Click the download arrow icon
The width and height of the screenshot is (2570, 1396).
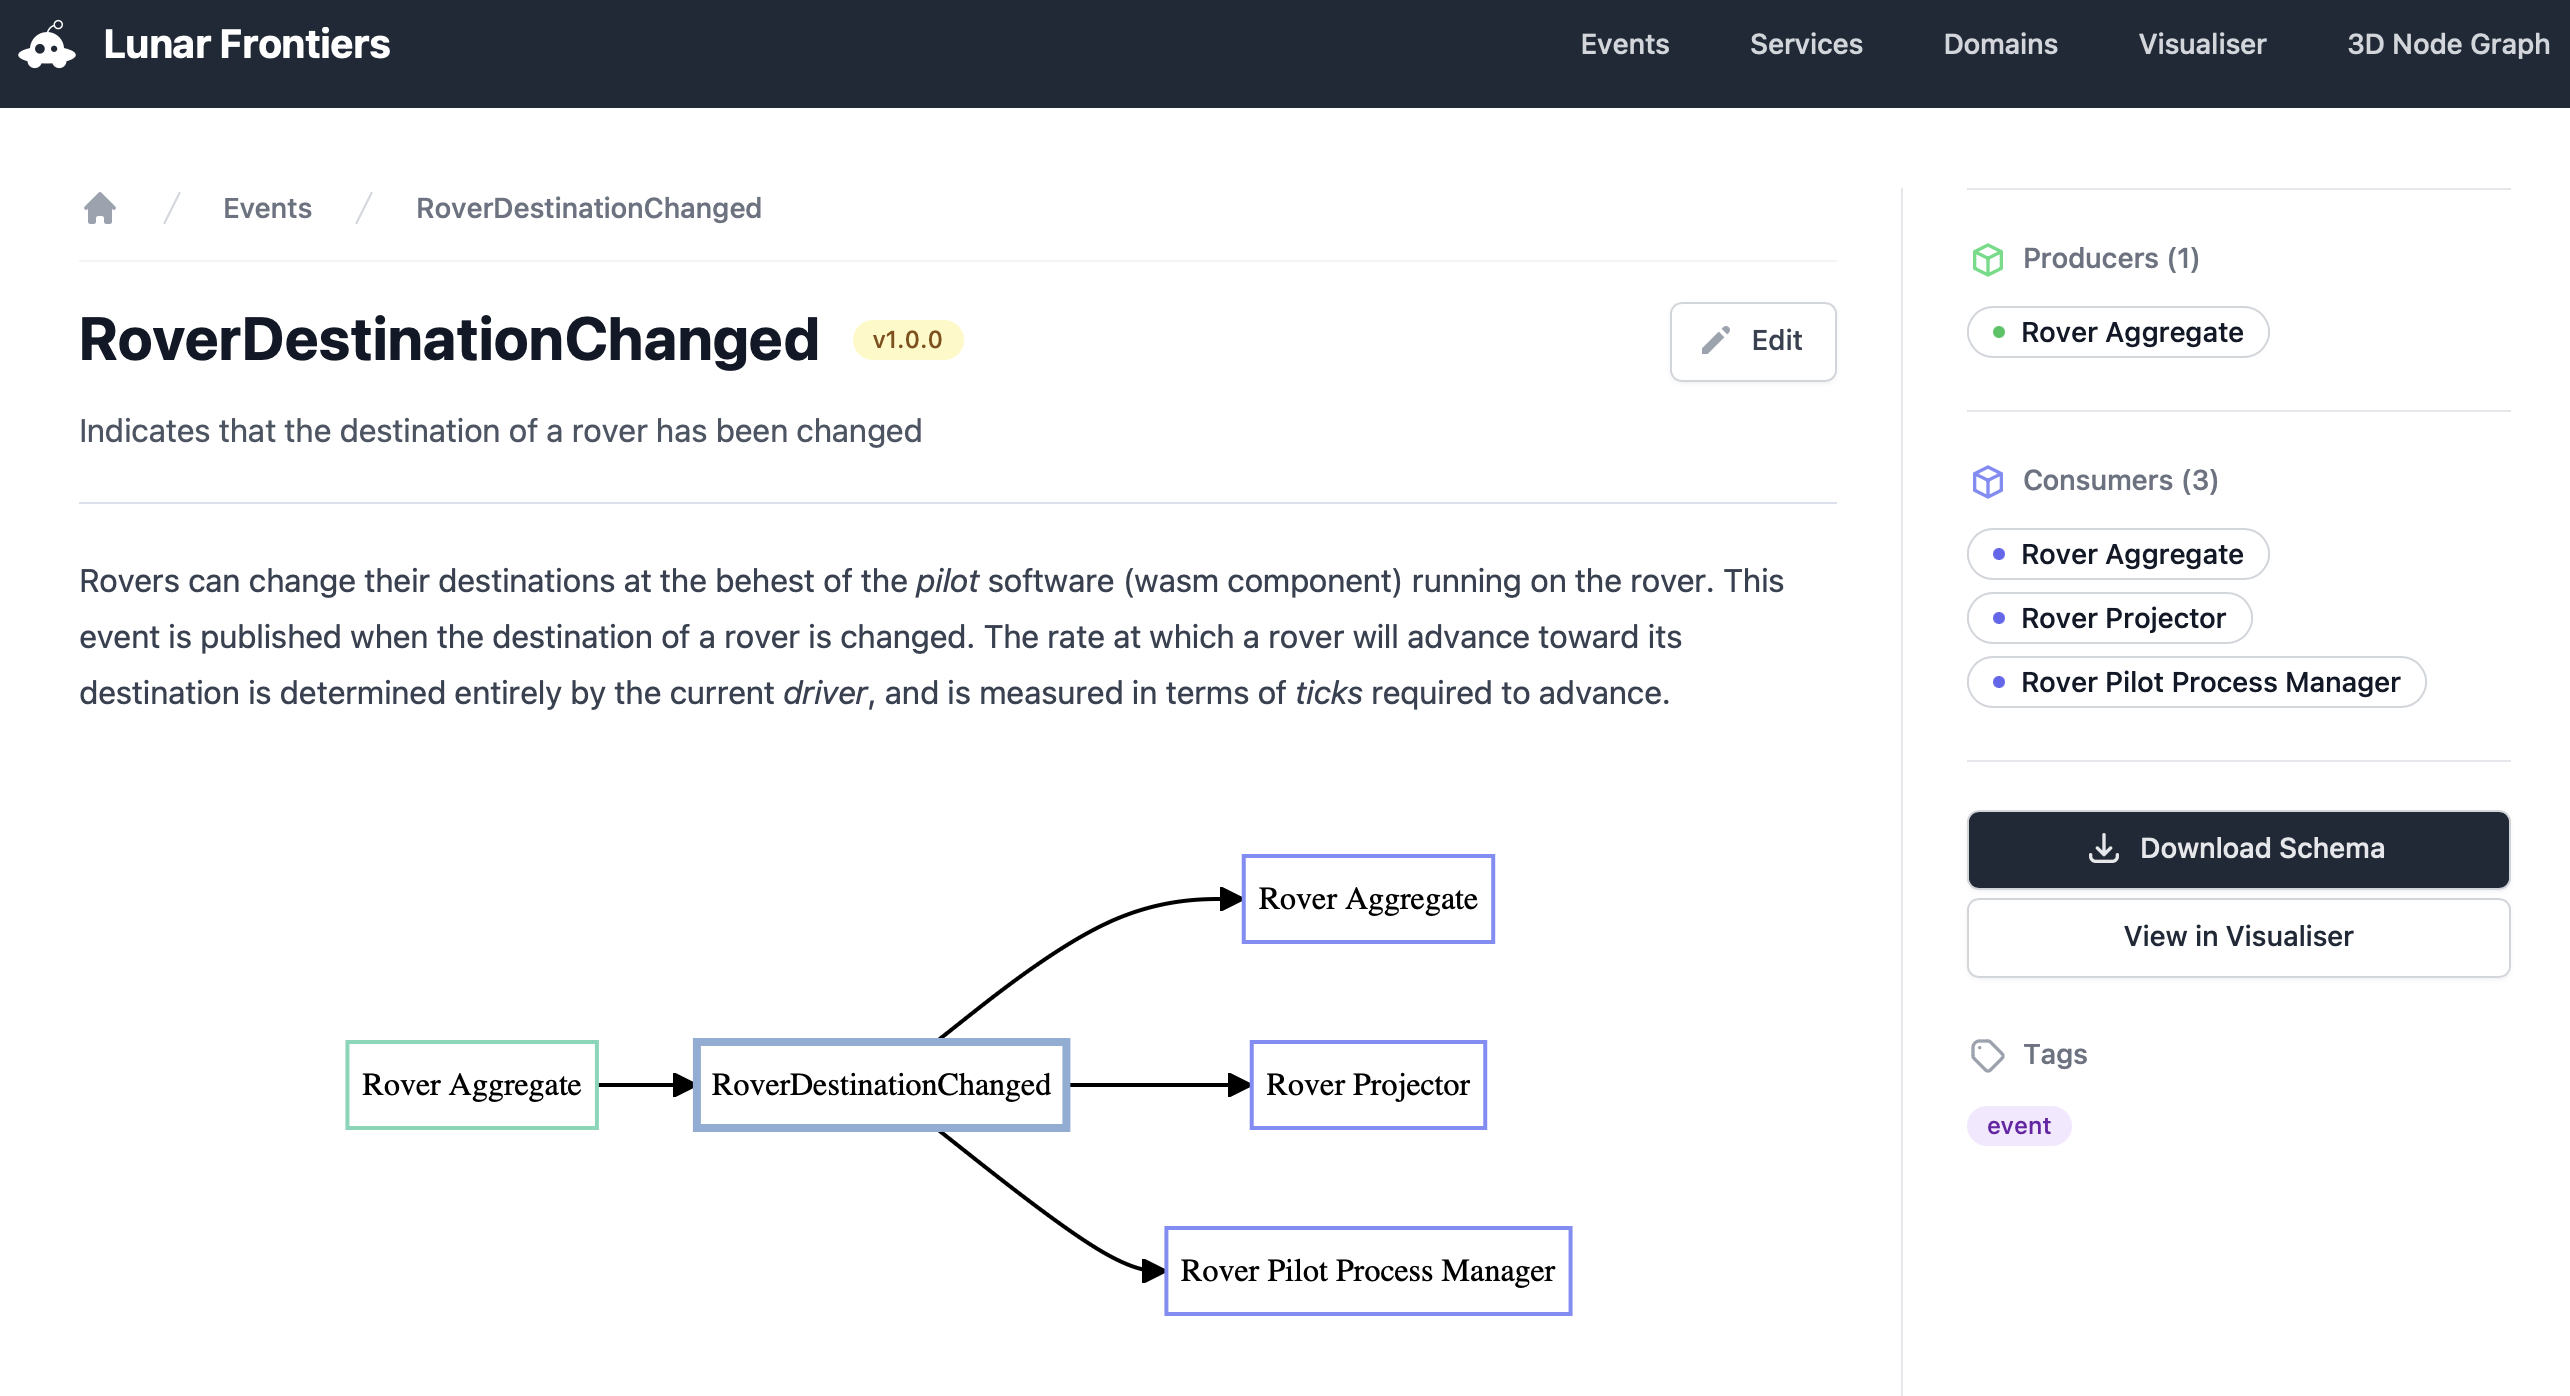2104,848
